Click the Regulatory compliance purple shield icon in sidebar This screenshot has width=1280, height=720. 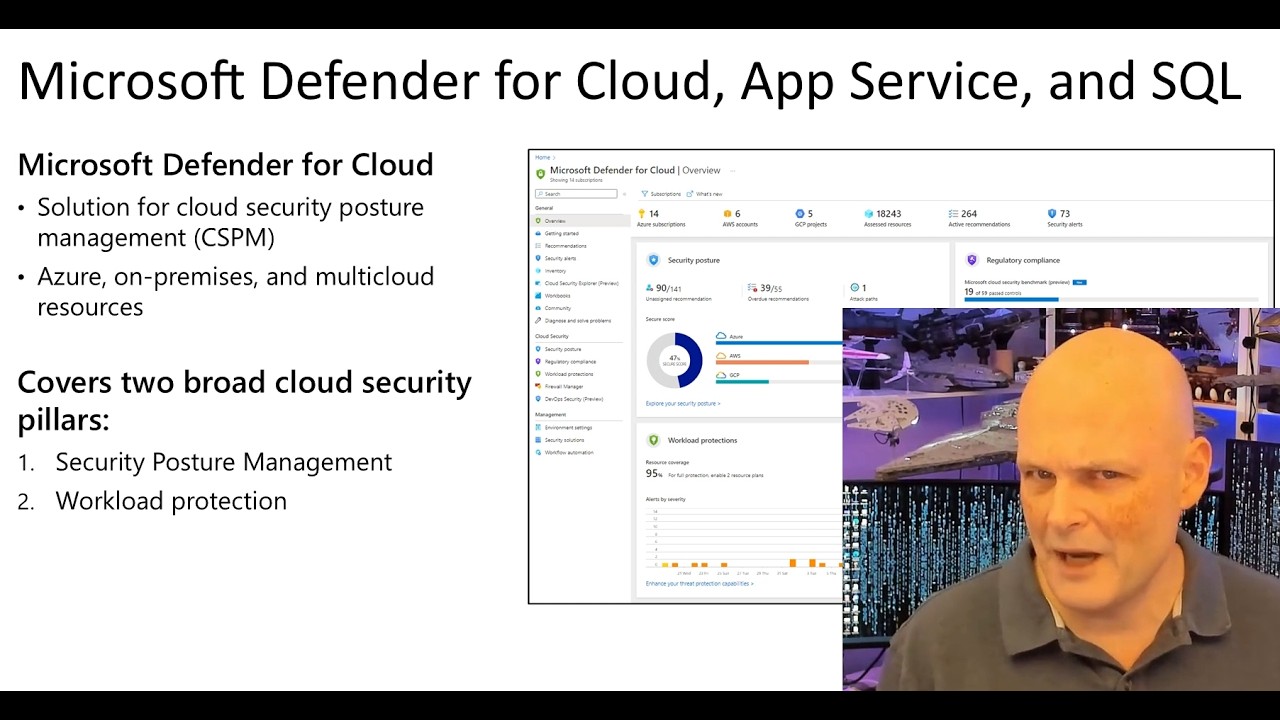pos(538,361)
